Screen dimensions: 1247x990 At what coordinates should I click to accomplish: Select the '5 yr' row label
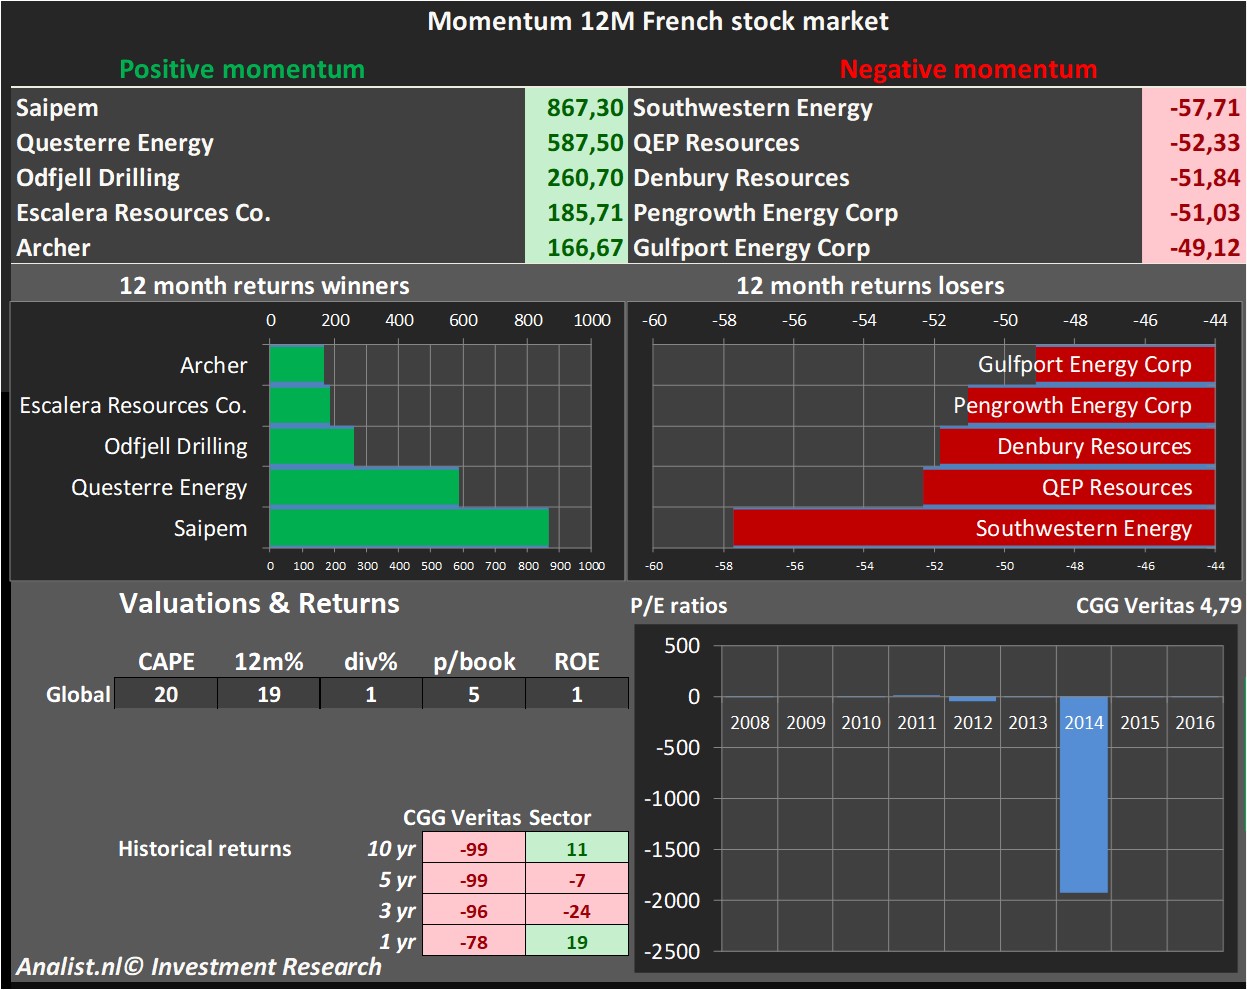tap(397, 880)
